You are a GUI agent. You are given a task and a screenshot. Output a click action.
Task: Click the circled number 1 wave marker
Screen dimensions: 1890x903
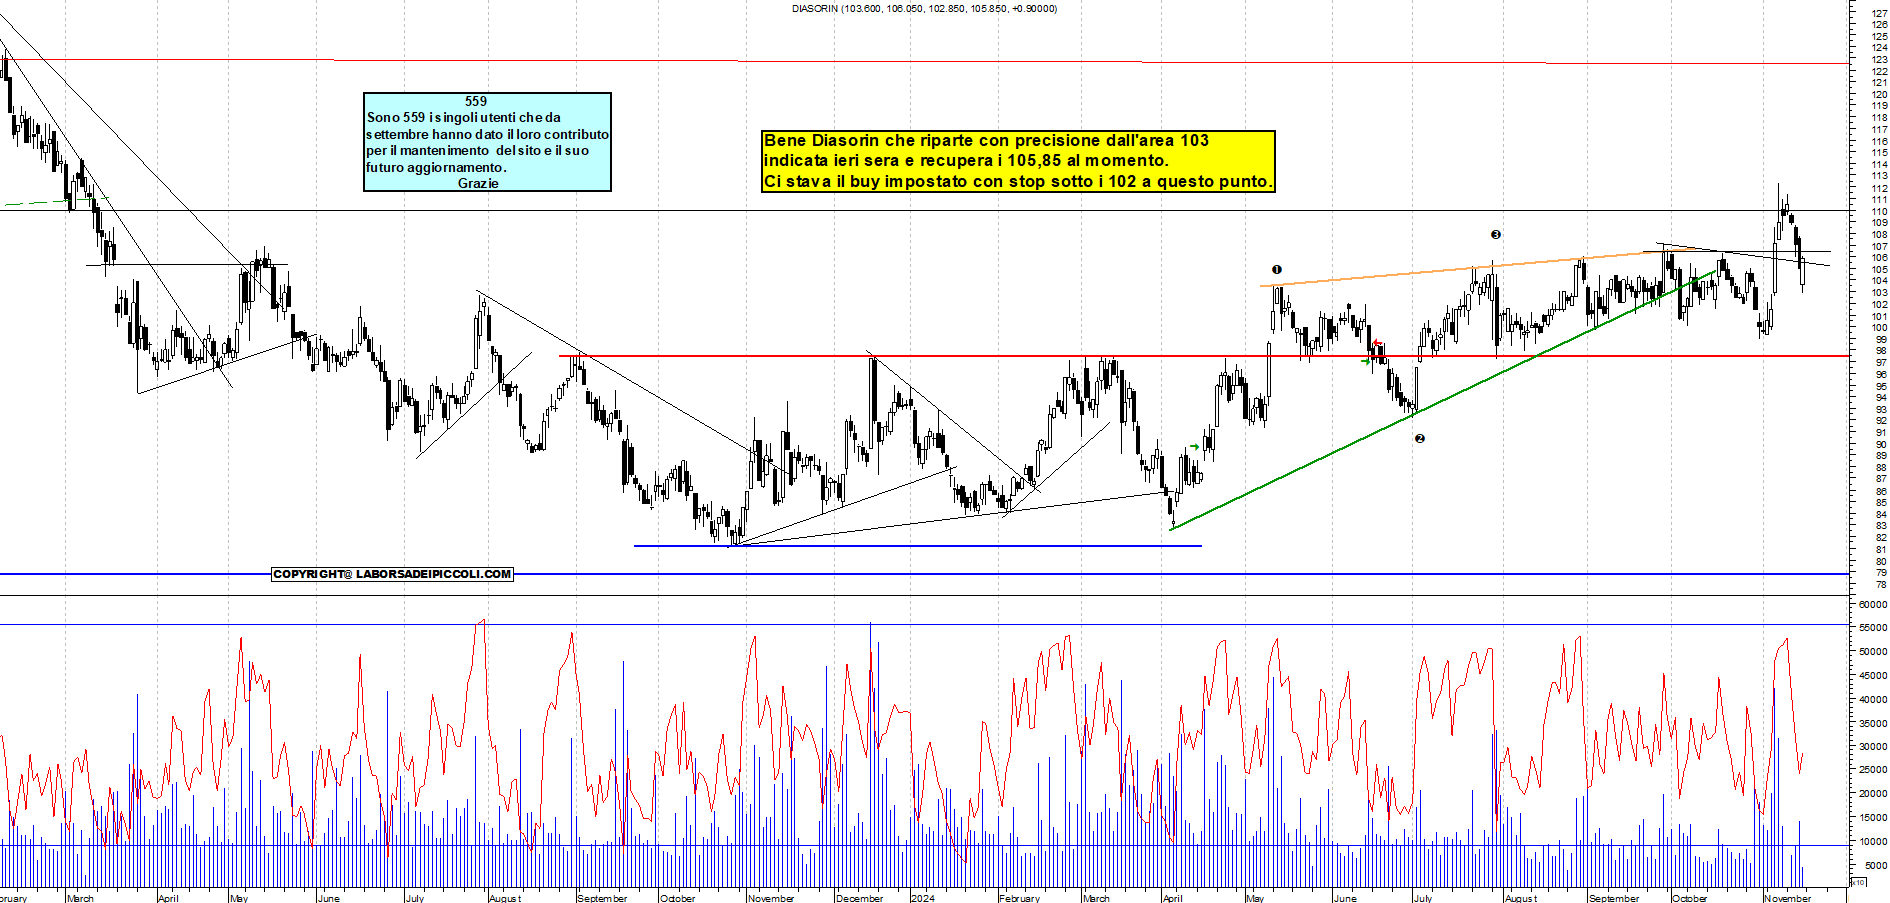pyautogui.click(x=1276, y=269)
